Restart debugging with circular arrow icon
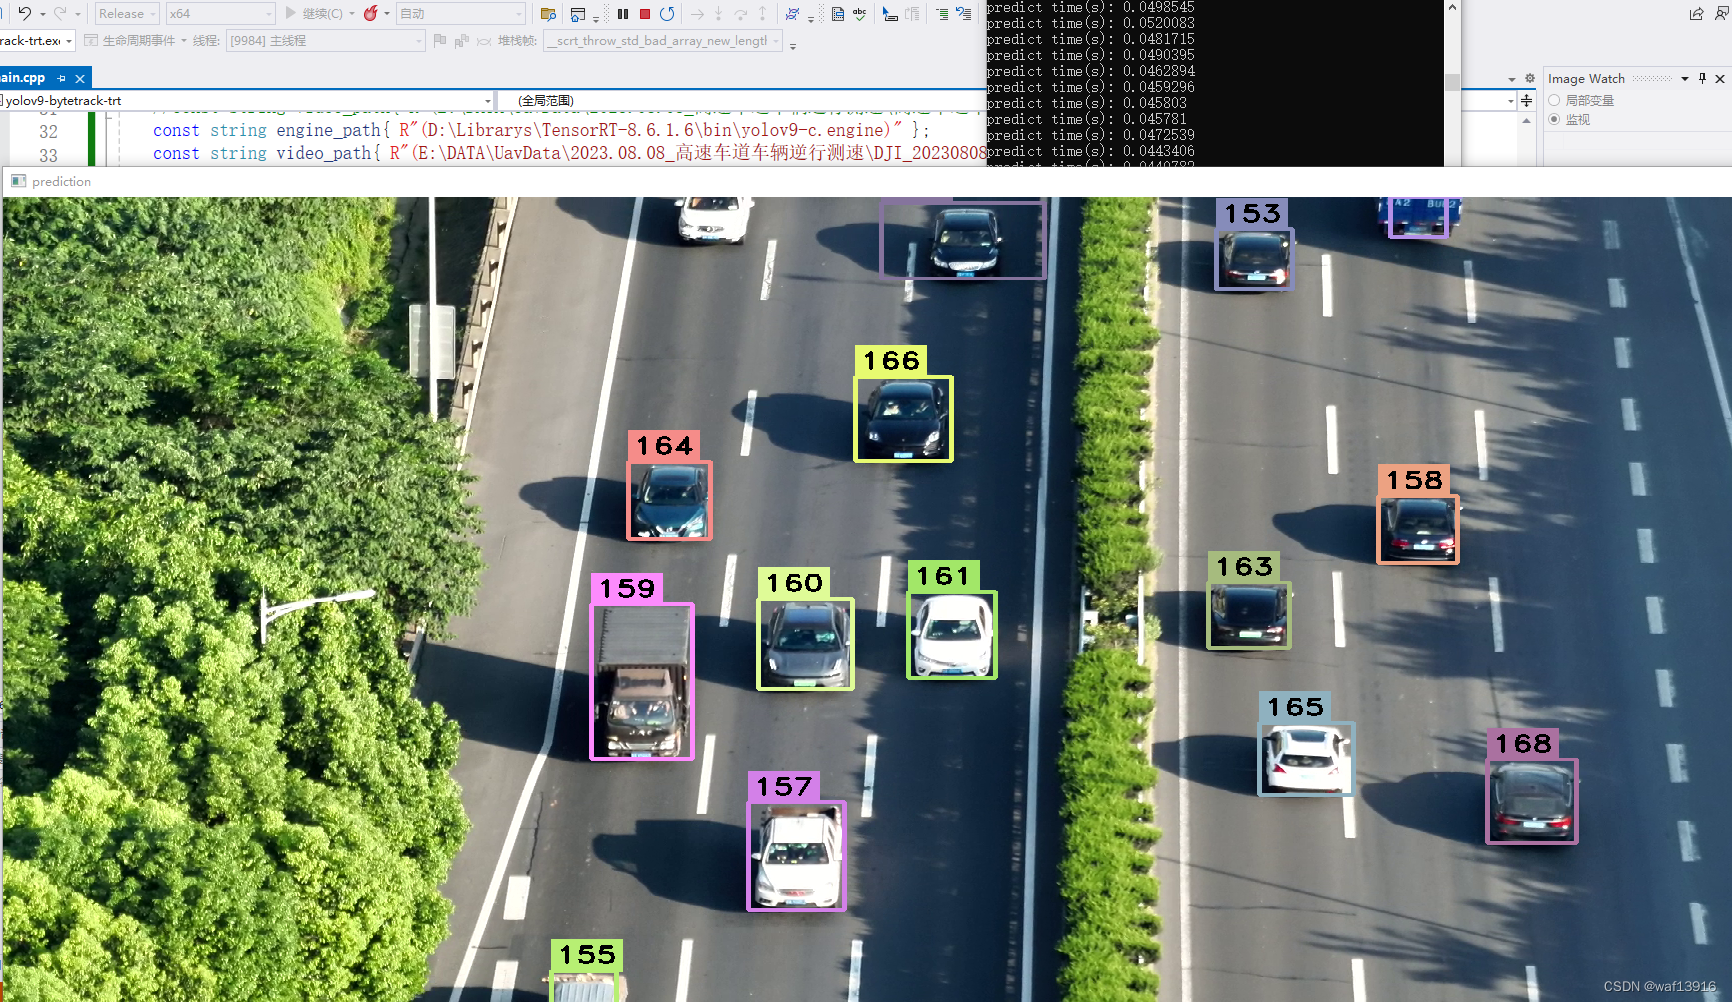1732x1002 pixels. pyautogui.click(x=667, y=13)
